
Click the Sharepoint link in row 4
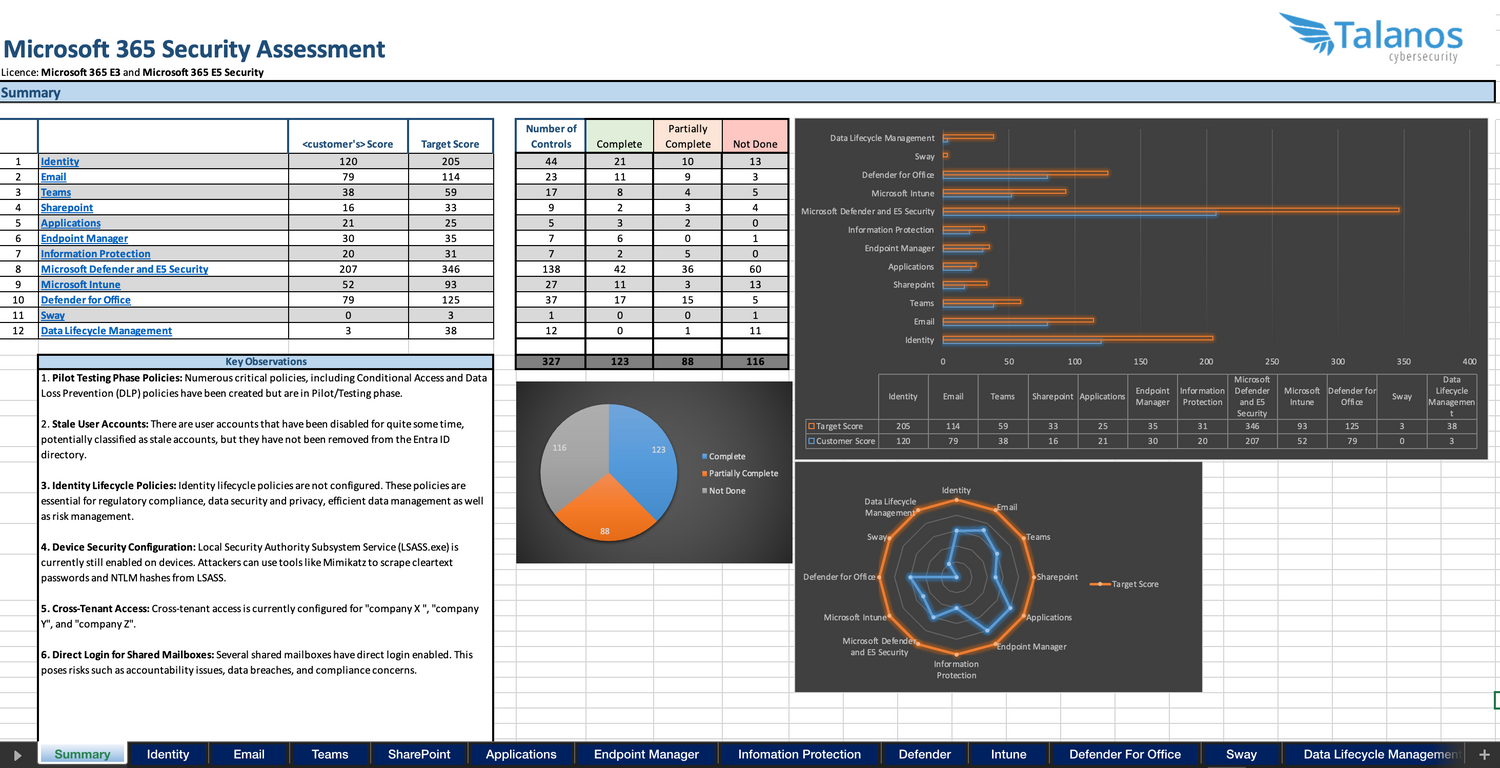[67, 208]
